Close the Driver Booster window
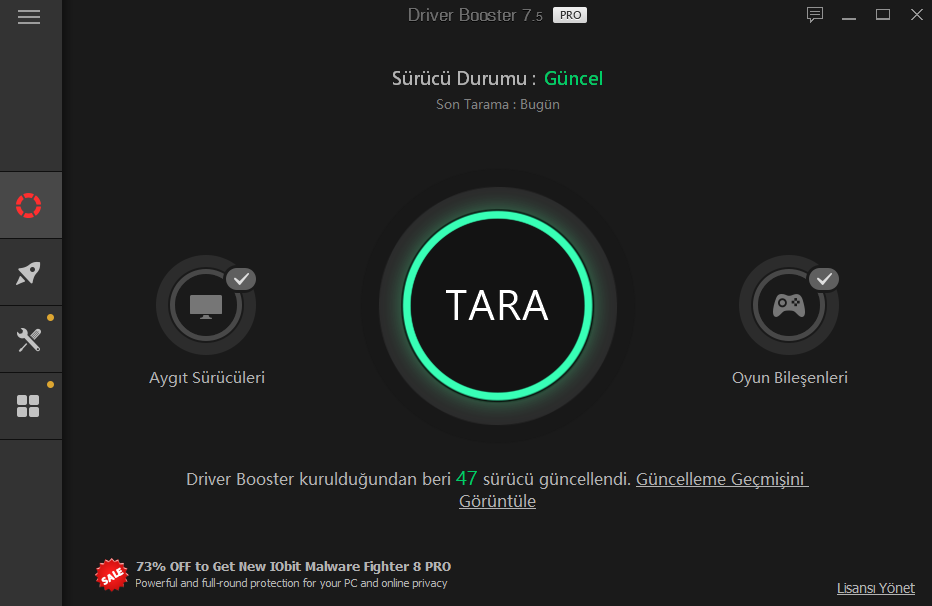932x606 pixels. click(x=917, y=15)
